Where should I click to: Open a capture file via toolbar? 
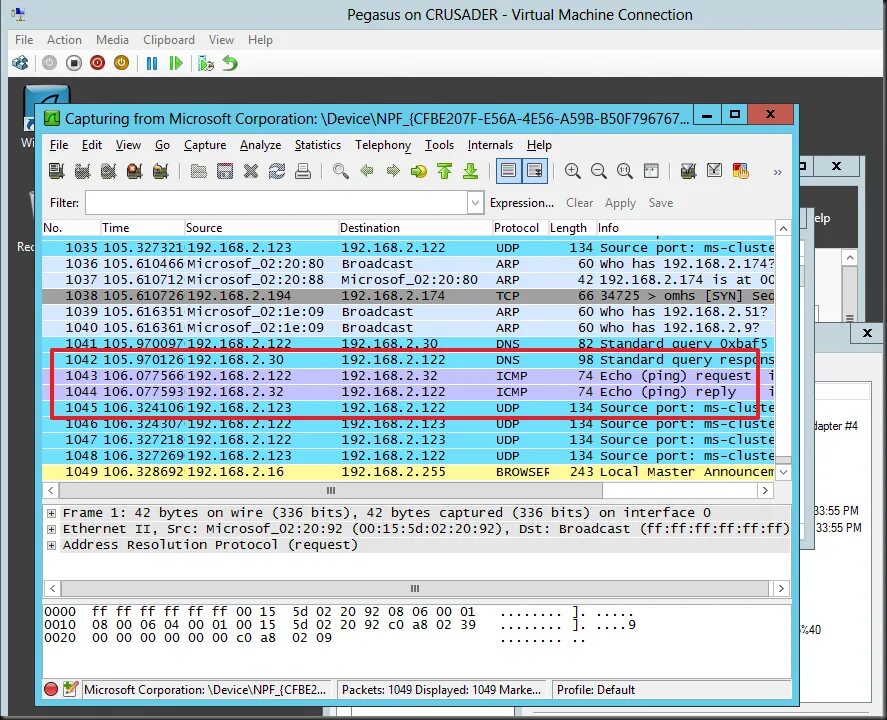pyautogui.click(x=199, y=171)
